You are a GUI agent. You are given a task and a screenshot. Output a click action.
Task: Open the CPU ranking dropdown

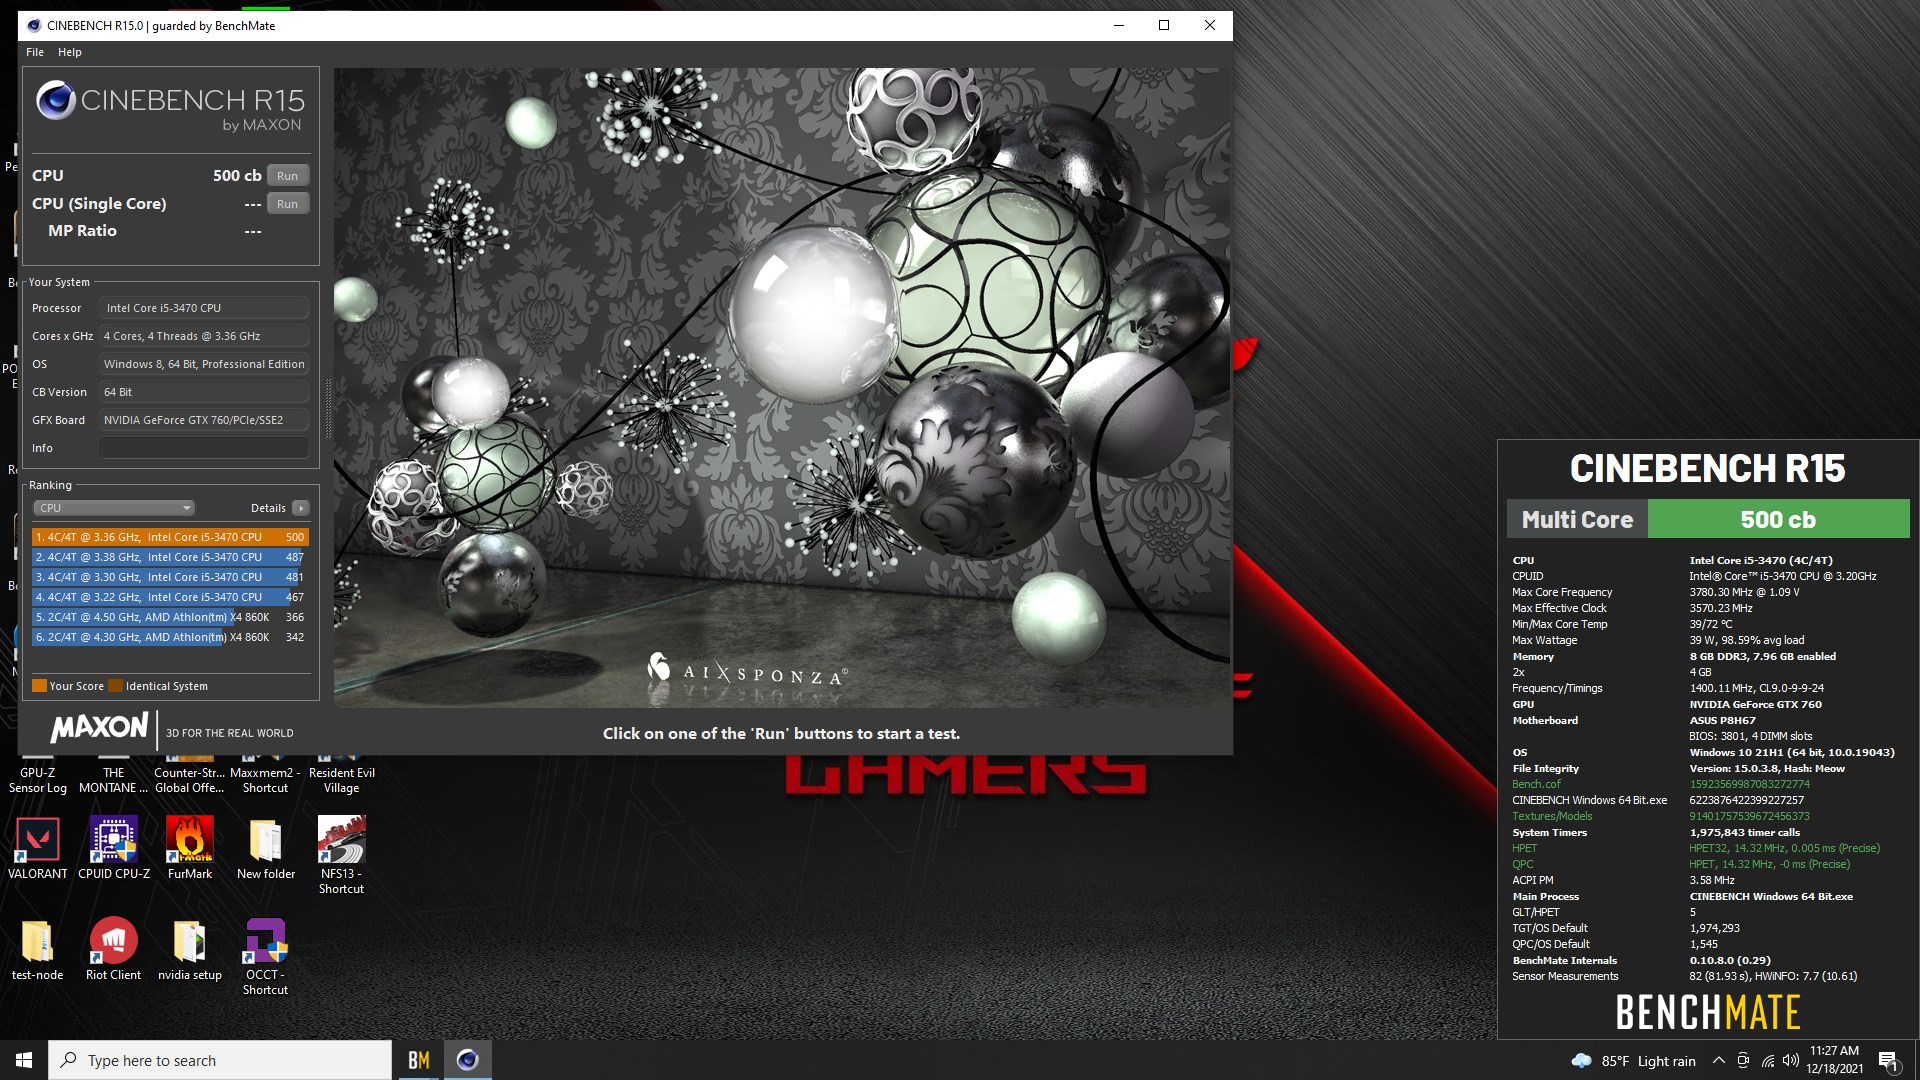tap(114, 508)
